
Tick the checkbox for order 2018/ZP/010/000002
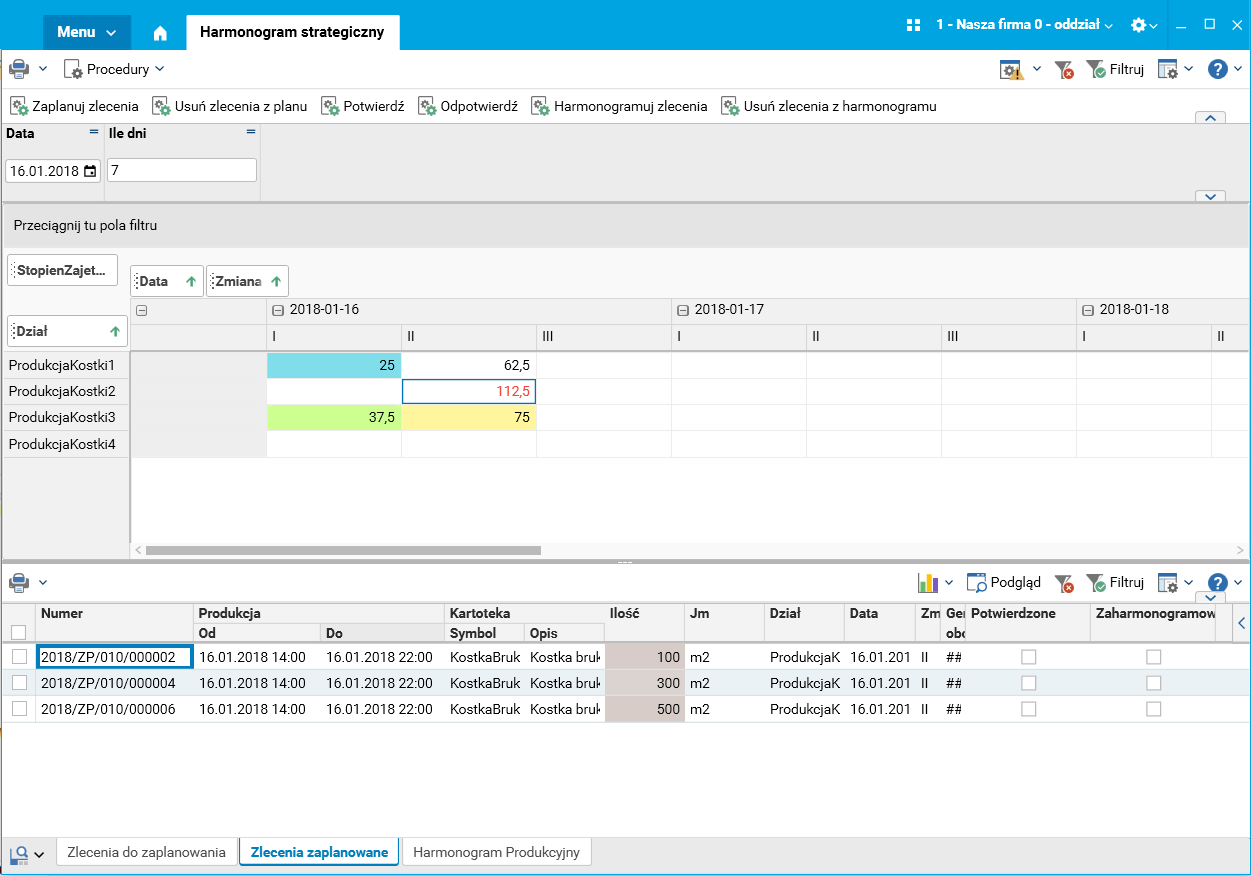point(19,656)
